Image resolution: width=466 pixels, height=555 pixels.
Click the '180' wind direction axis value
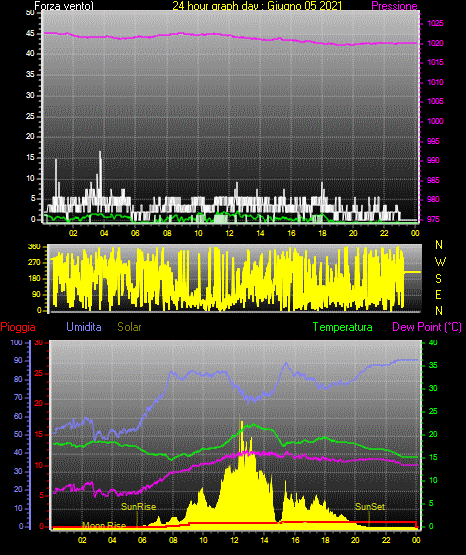[35, 279]
